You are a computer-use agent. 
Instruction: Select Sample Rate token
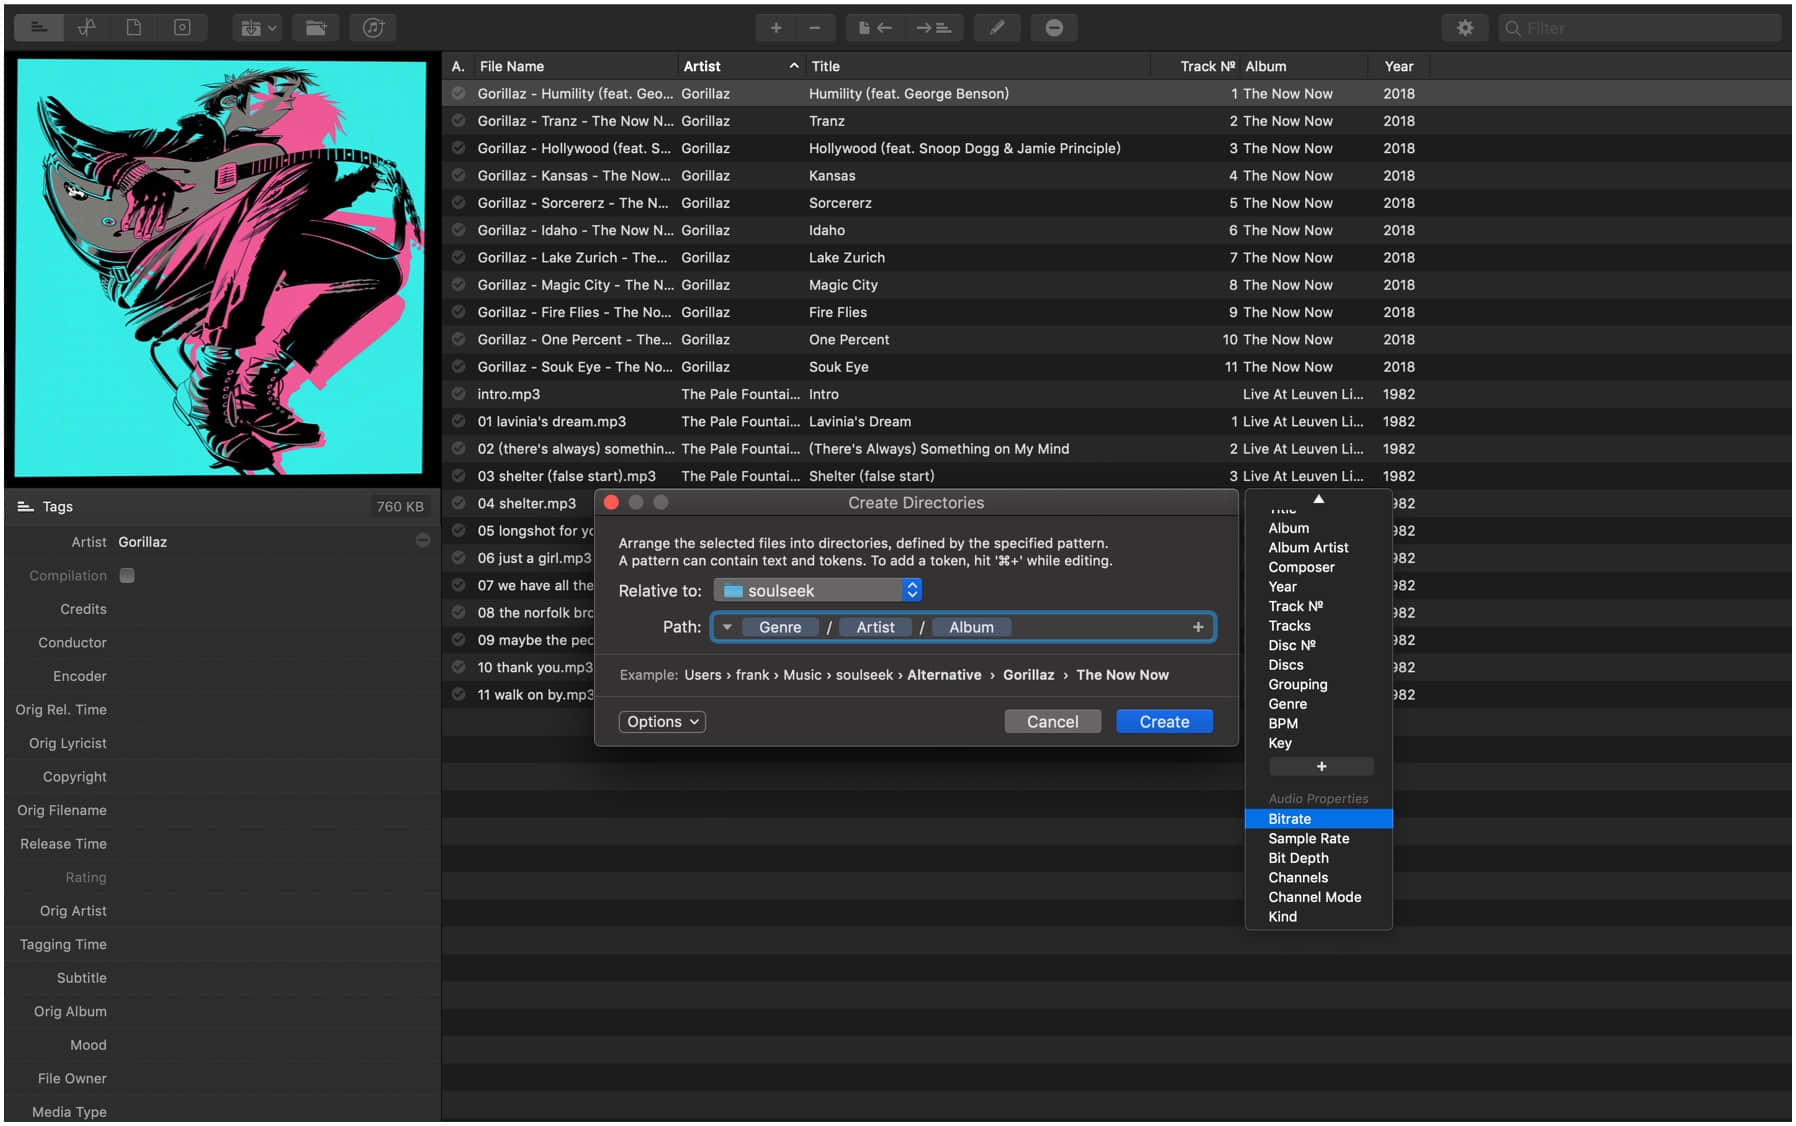(1309, 839)
